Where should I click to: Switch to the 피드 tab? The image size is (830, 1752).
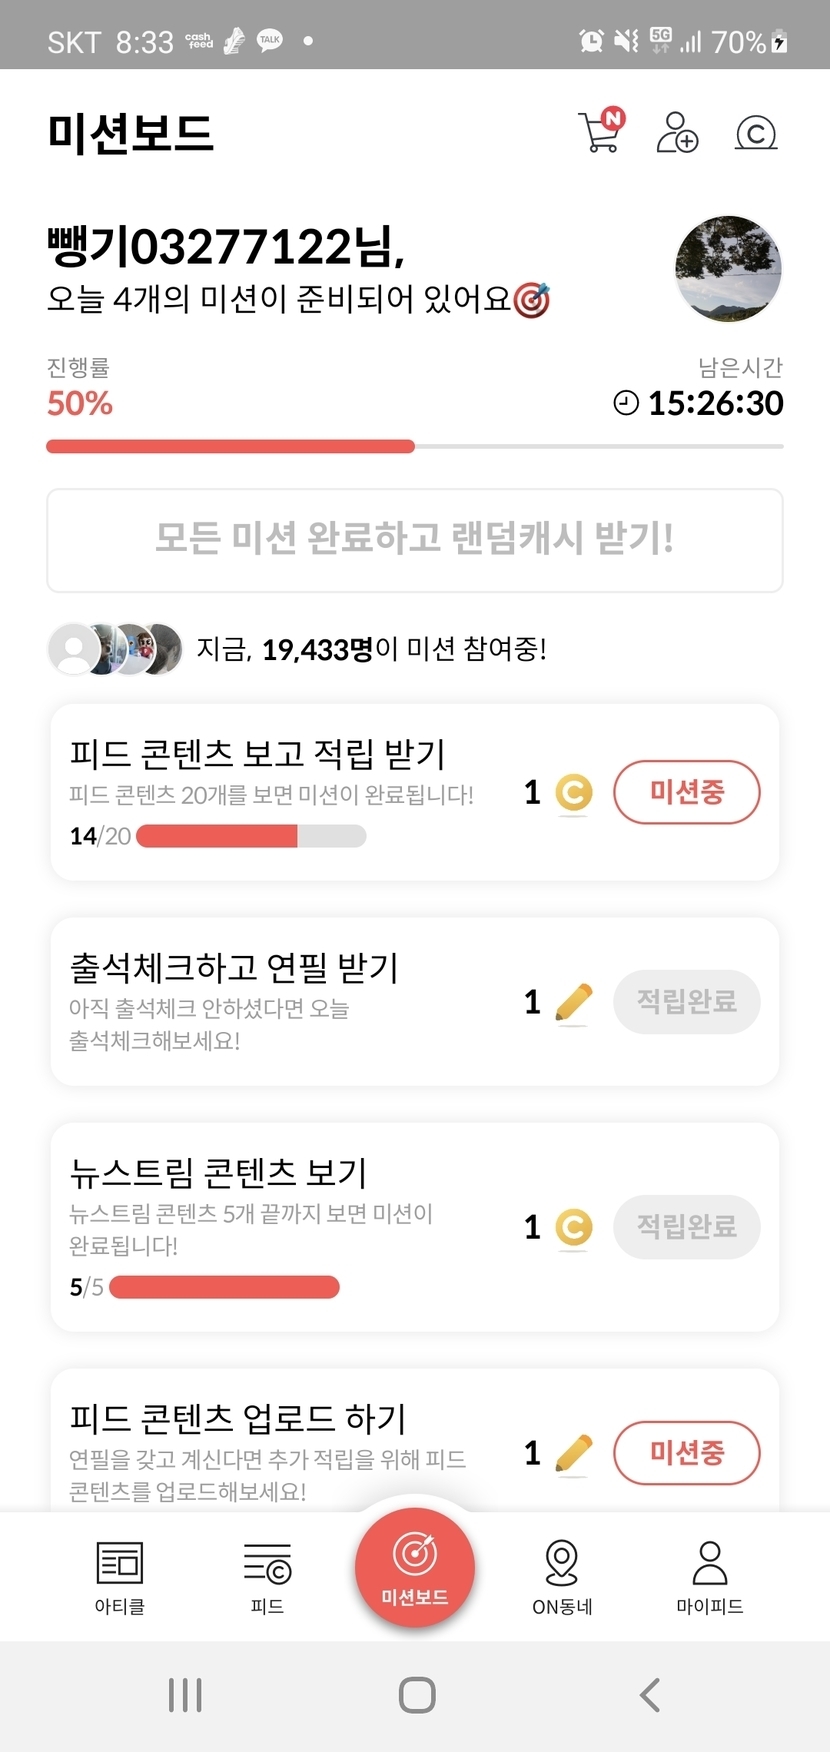tap(267, 1576)
